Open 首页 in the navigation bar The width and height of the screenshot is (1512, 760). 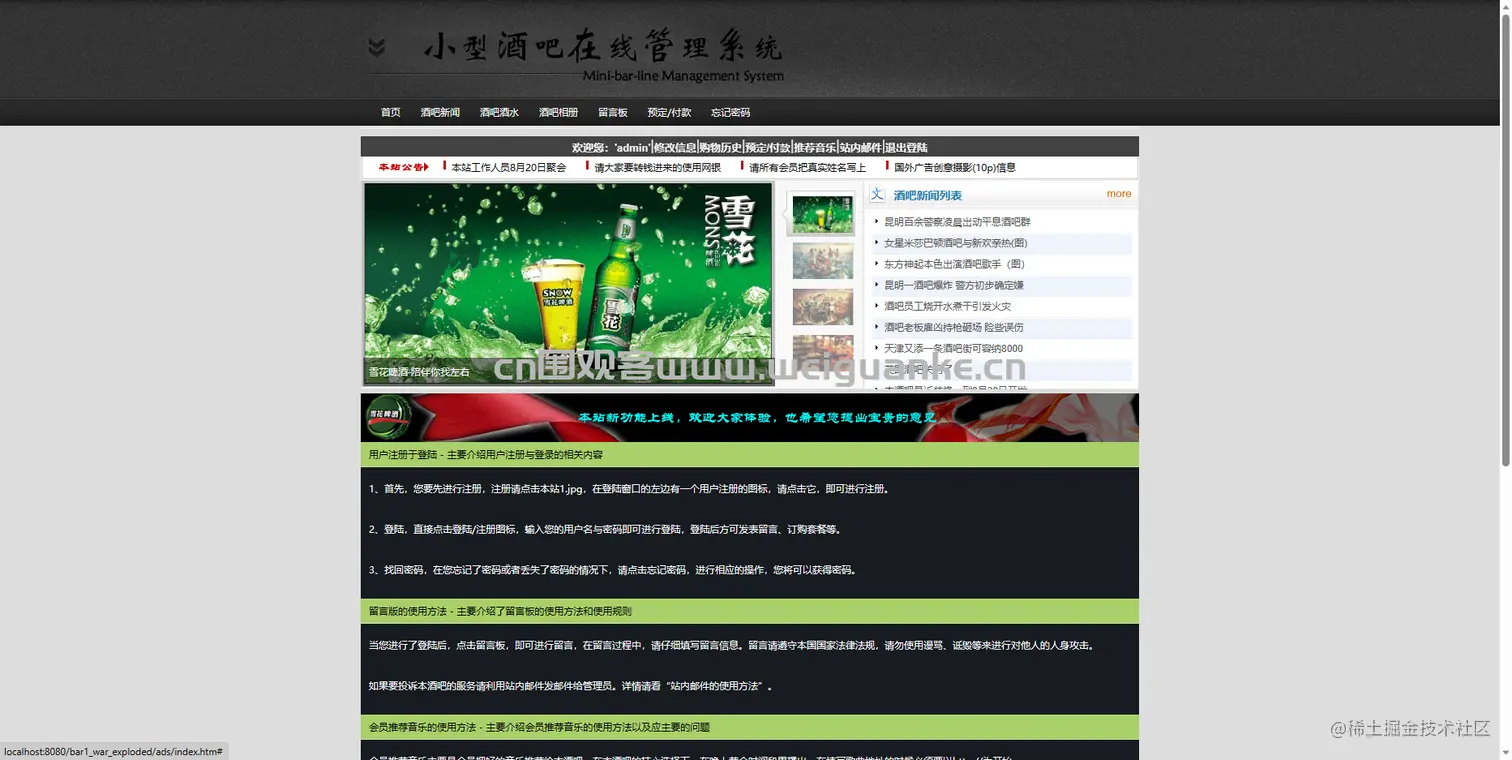coord(390,113)
